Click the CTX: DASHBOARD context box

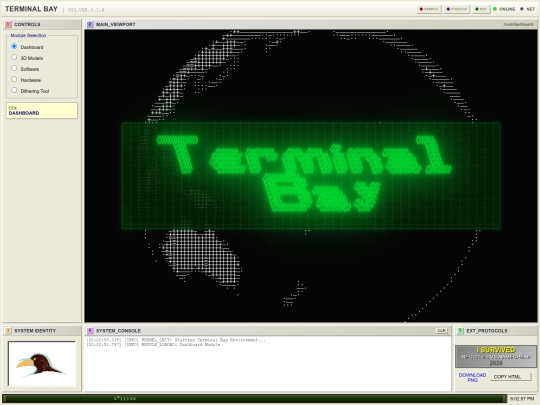tap(42, 111)
